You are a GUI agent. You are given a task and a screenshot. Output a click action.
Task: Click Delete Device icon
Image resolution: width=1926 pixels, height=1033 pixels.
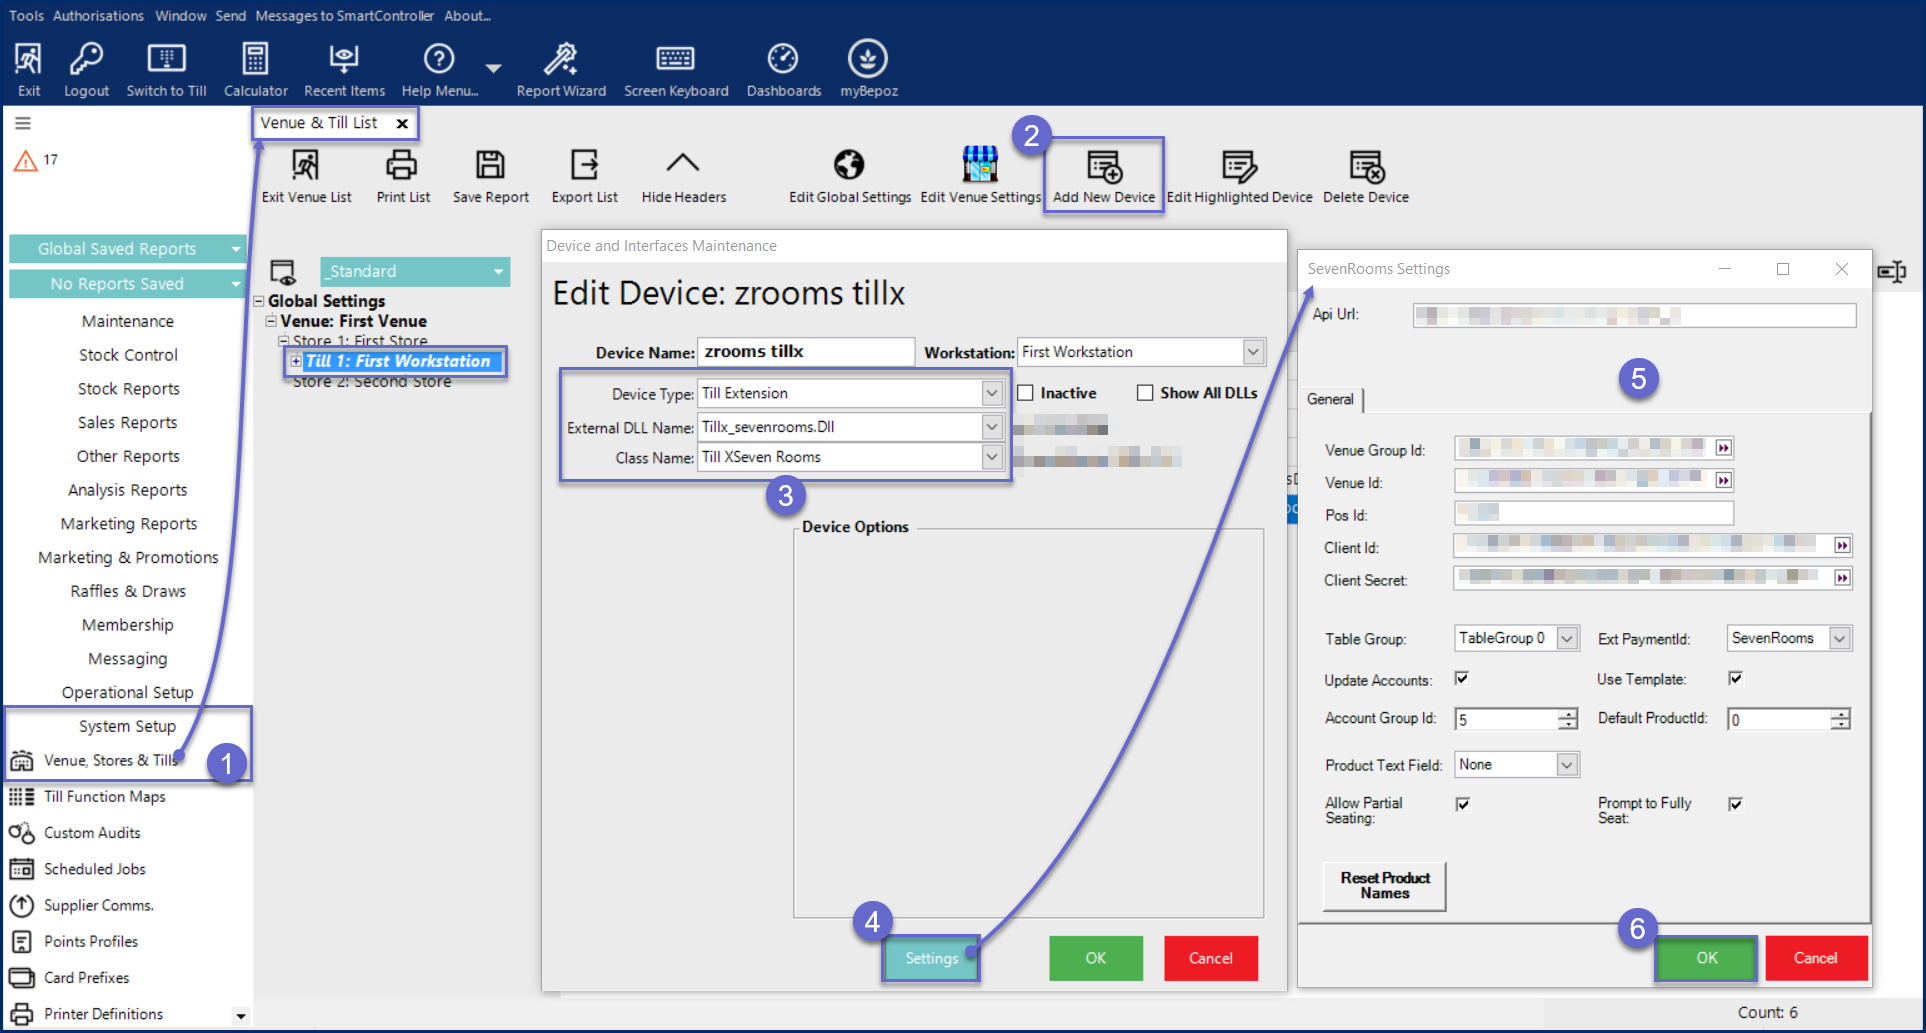pyautogui.click(x=1366, y=166)
